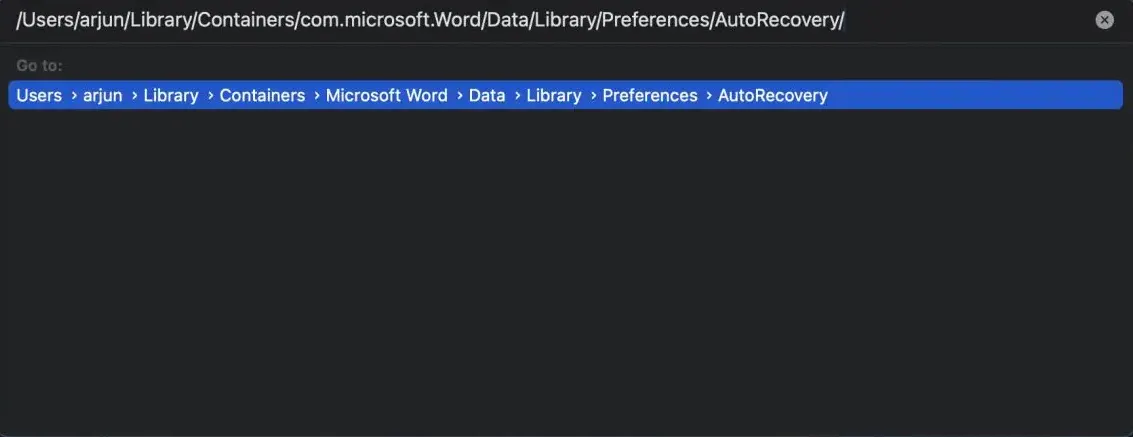Image resolution: width=1133 pixels, height=437 pixels.
Task: Clear the path with the X icon
Action: pyautogui.click(x=1104, y=20)
